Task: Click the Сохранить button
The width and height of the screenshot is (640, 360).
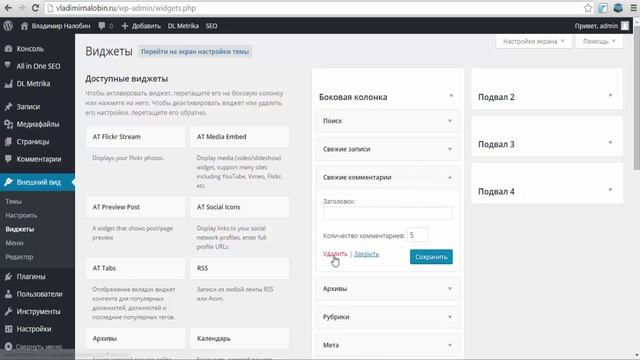Action: [x=431, y=257]
